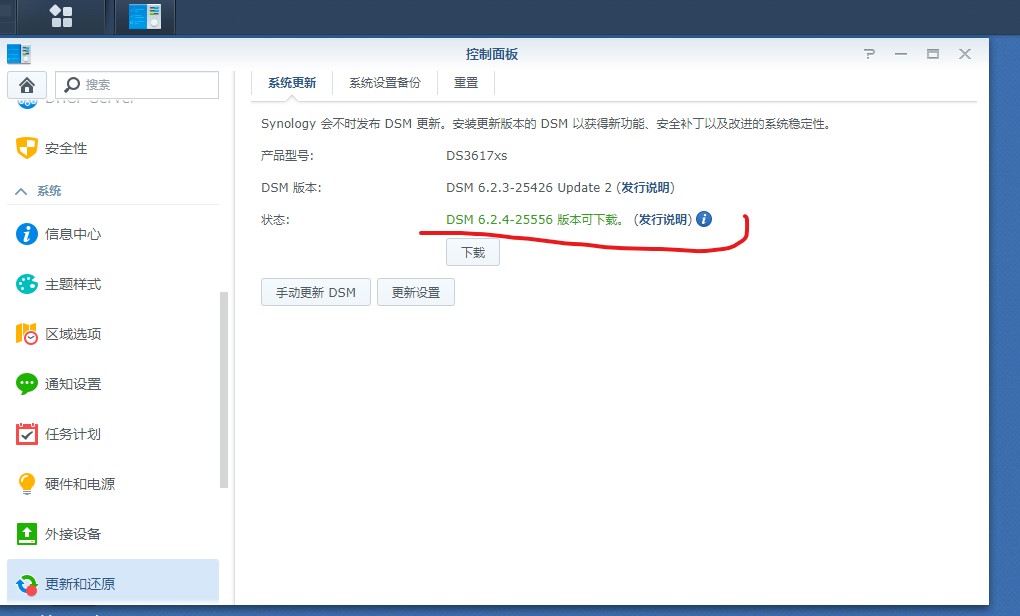This screenshot has width=1020, height=616.
Task: Switch to the 系统设置备份 tab
Action: [x=385, y=83]
